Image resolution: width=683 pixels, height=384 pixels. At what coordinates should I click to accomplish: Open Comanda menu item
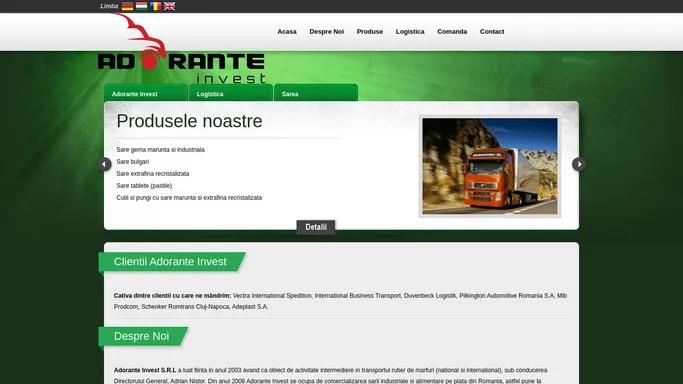452,32
